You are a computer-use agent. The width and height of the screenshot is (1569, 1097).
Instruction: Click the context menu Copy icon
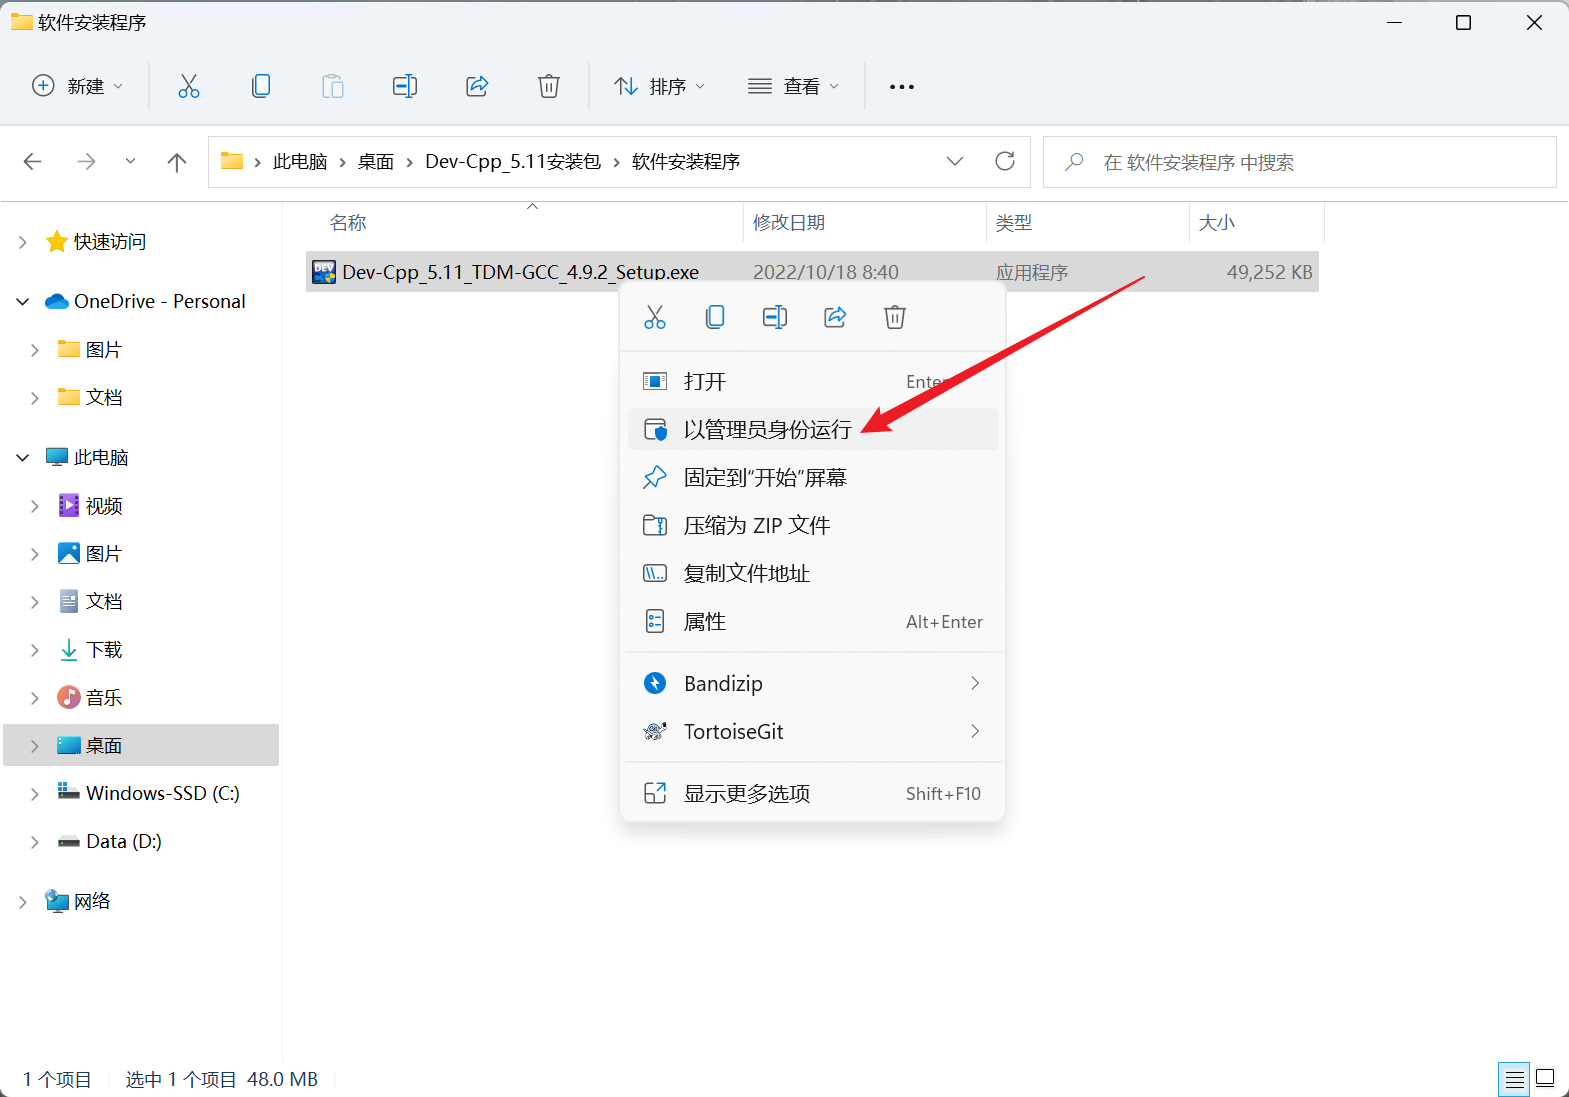click(715, 317)
